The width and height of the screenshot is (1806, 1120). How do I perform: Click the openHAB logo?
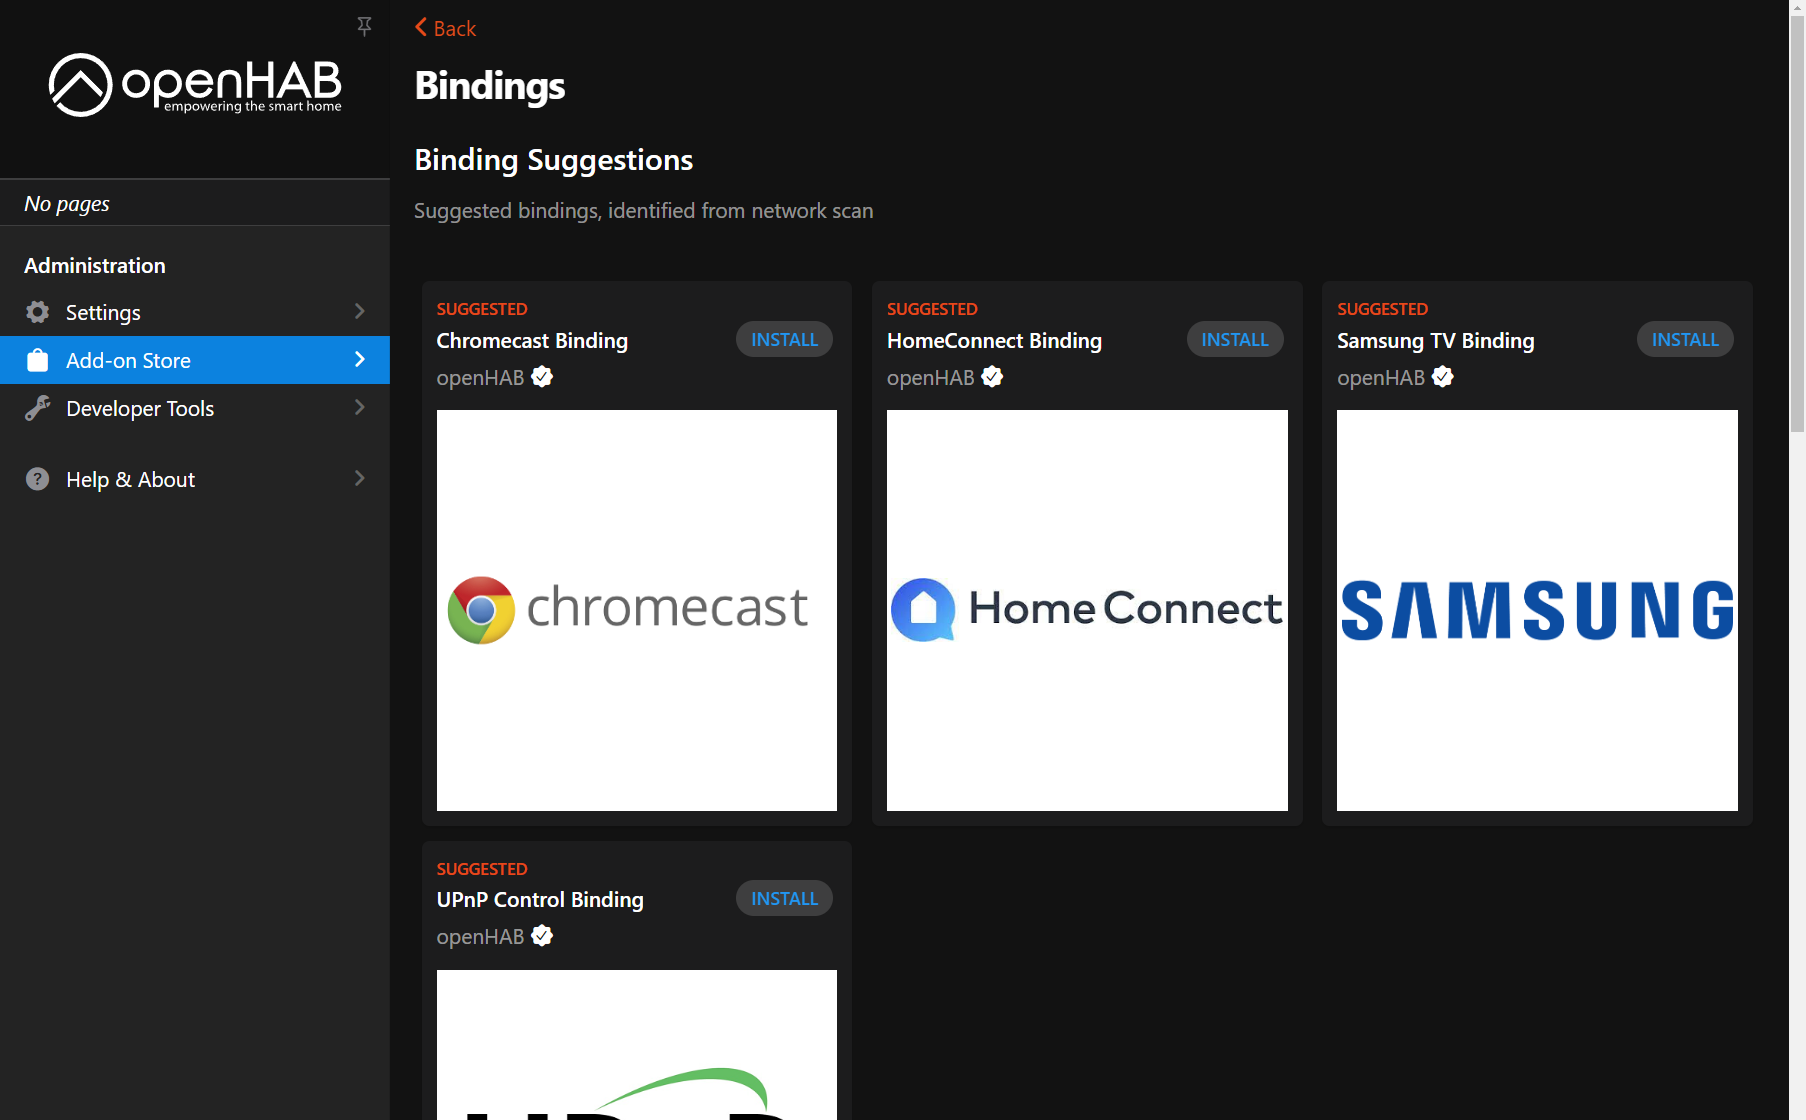coord(195,85)
